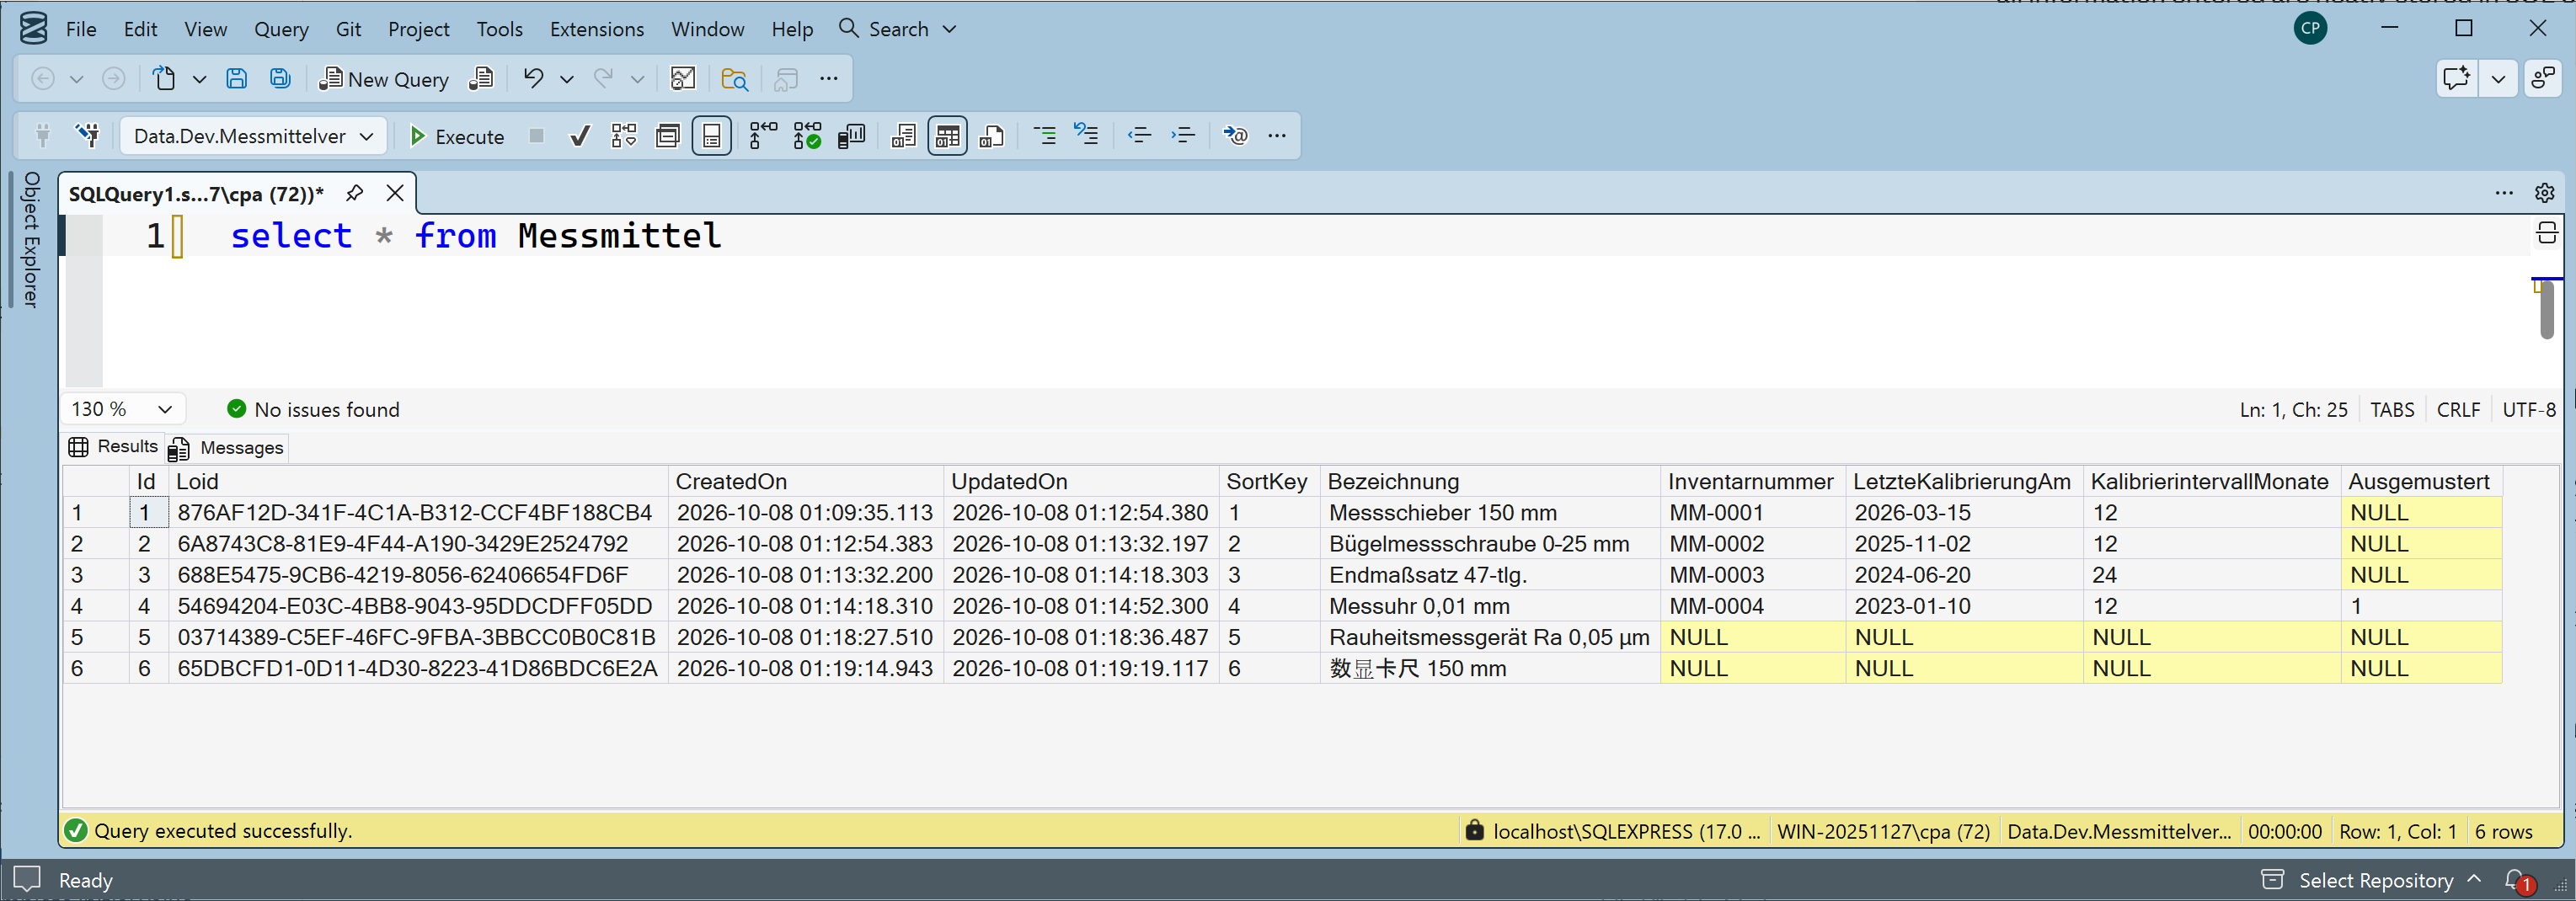
Task: Expand the Search dropdown in menu bar
Action: point(950,29)
